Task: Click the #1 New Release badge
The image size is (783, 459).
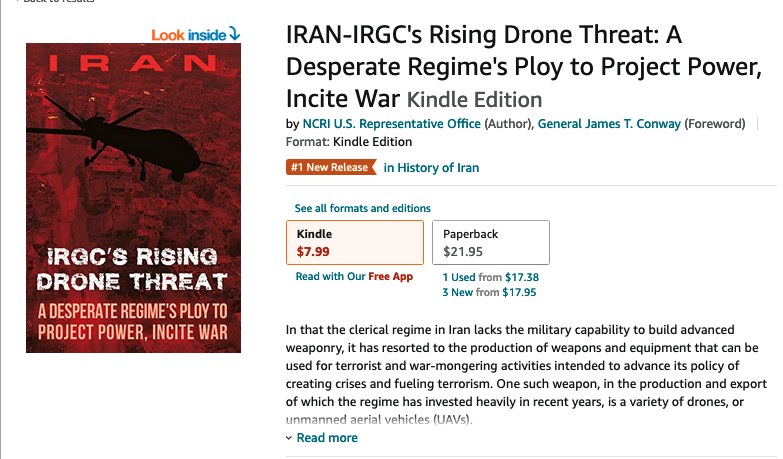Action: (x=329, y=167)
